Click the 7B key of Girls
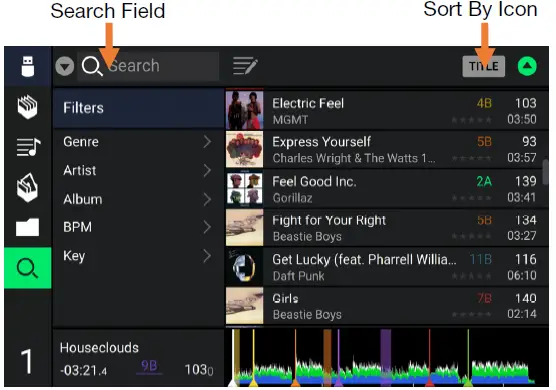The height and width of the screenshot is (390, 556). click(x=484, y=299)
